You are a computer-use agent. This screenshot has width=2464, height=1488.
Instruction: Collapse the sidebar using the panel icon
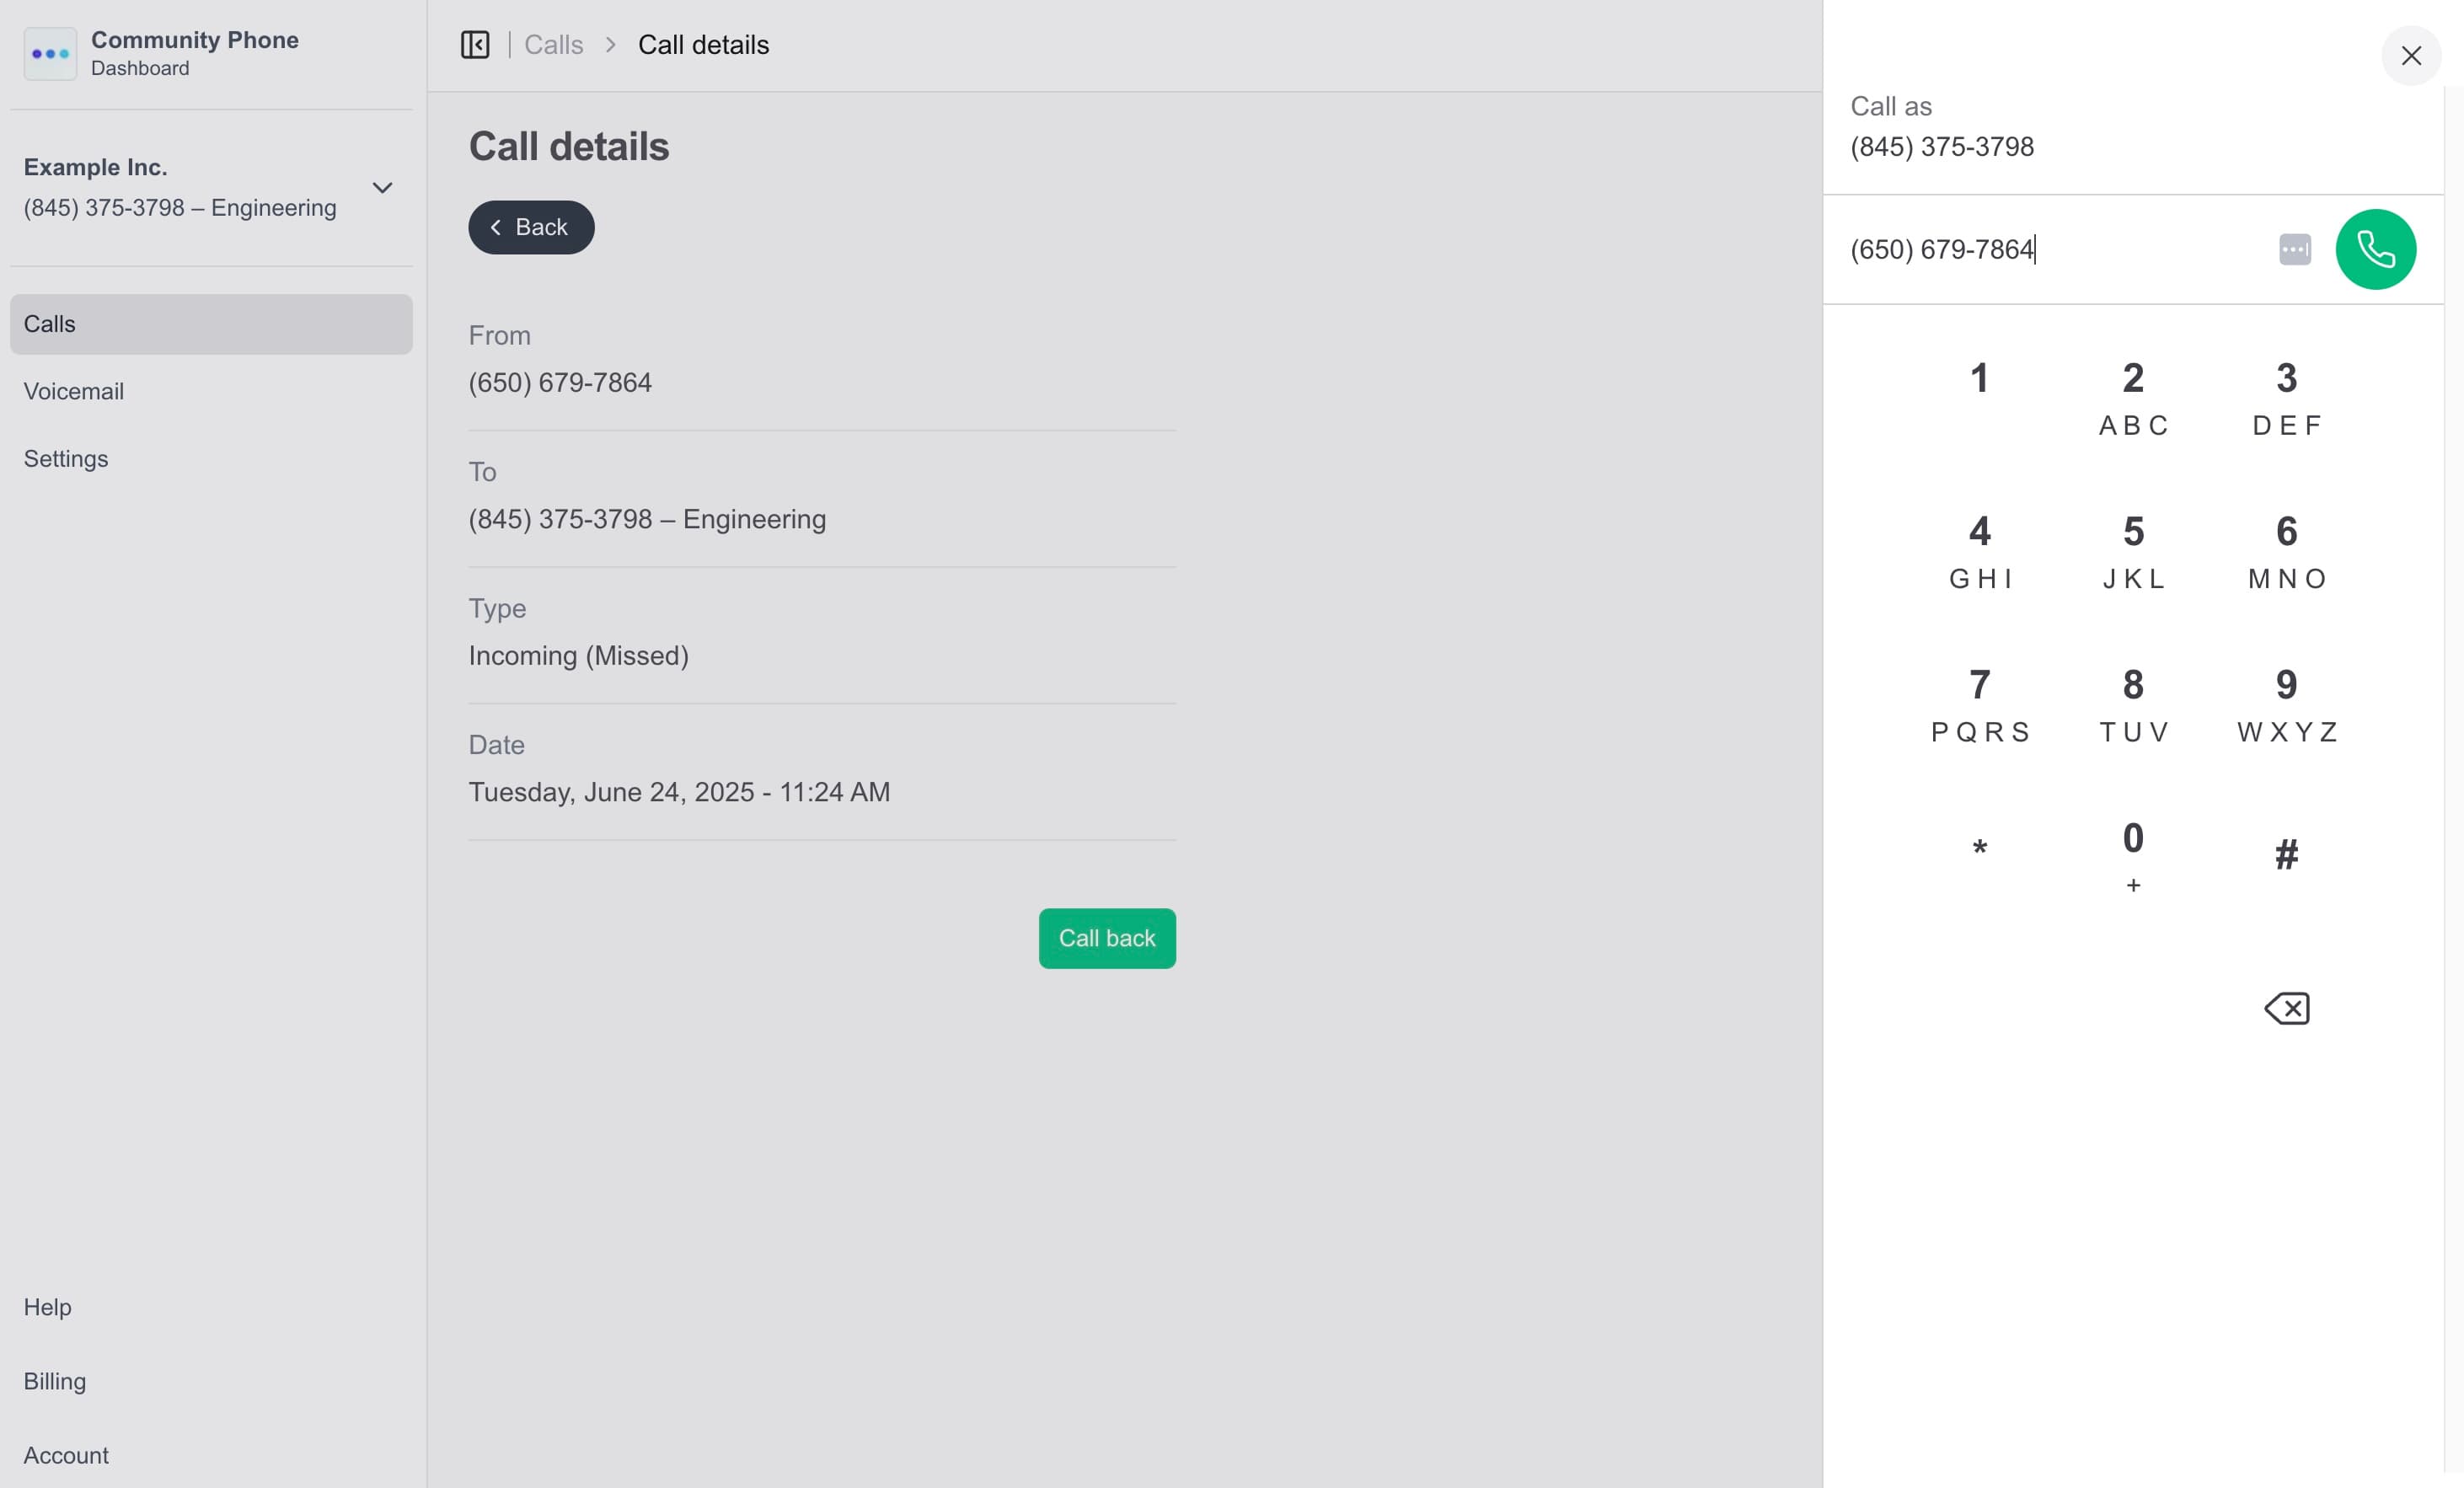click(x=475, y=44)
